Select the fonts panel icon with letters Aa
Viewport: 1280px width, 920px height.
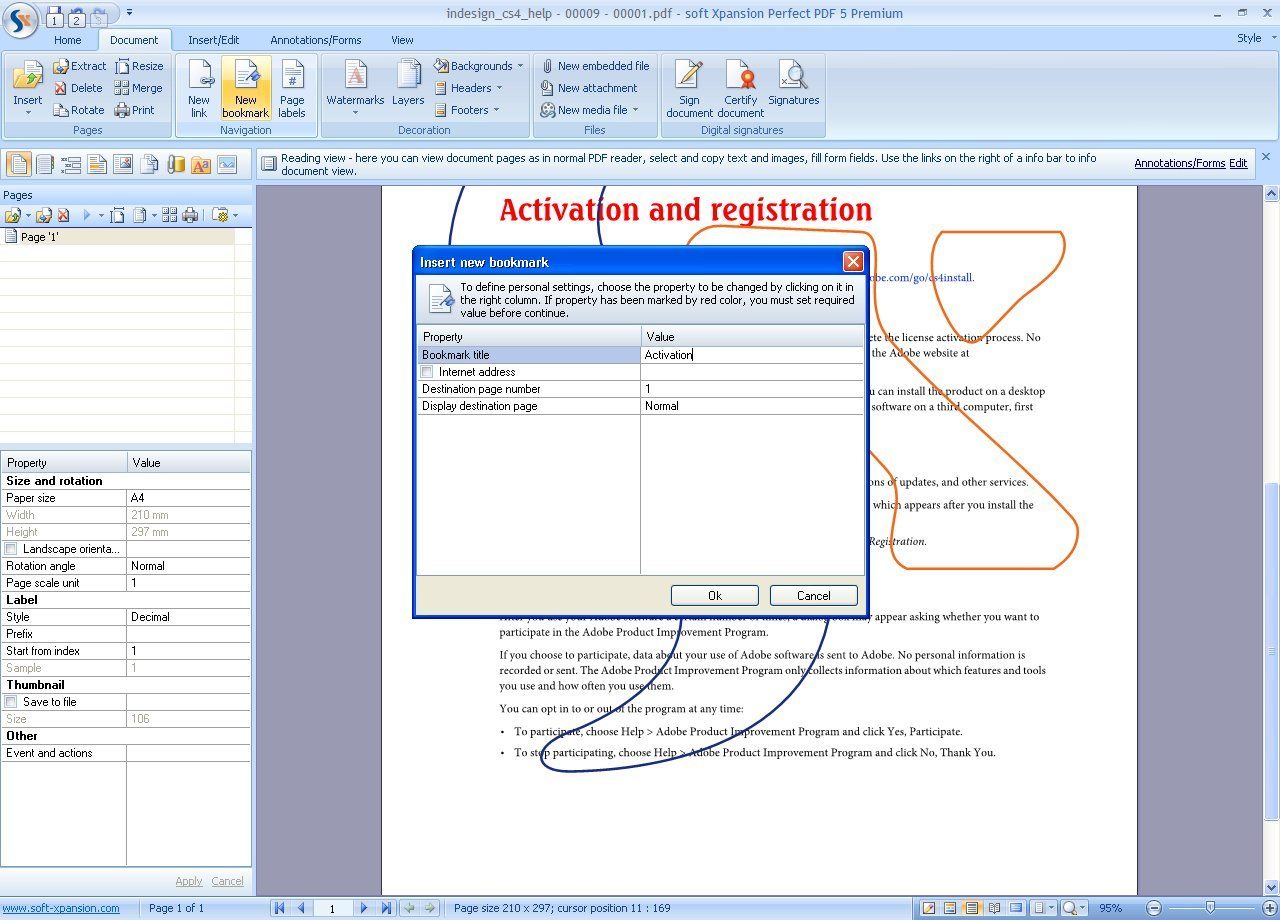(x=201, y=164)
